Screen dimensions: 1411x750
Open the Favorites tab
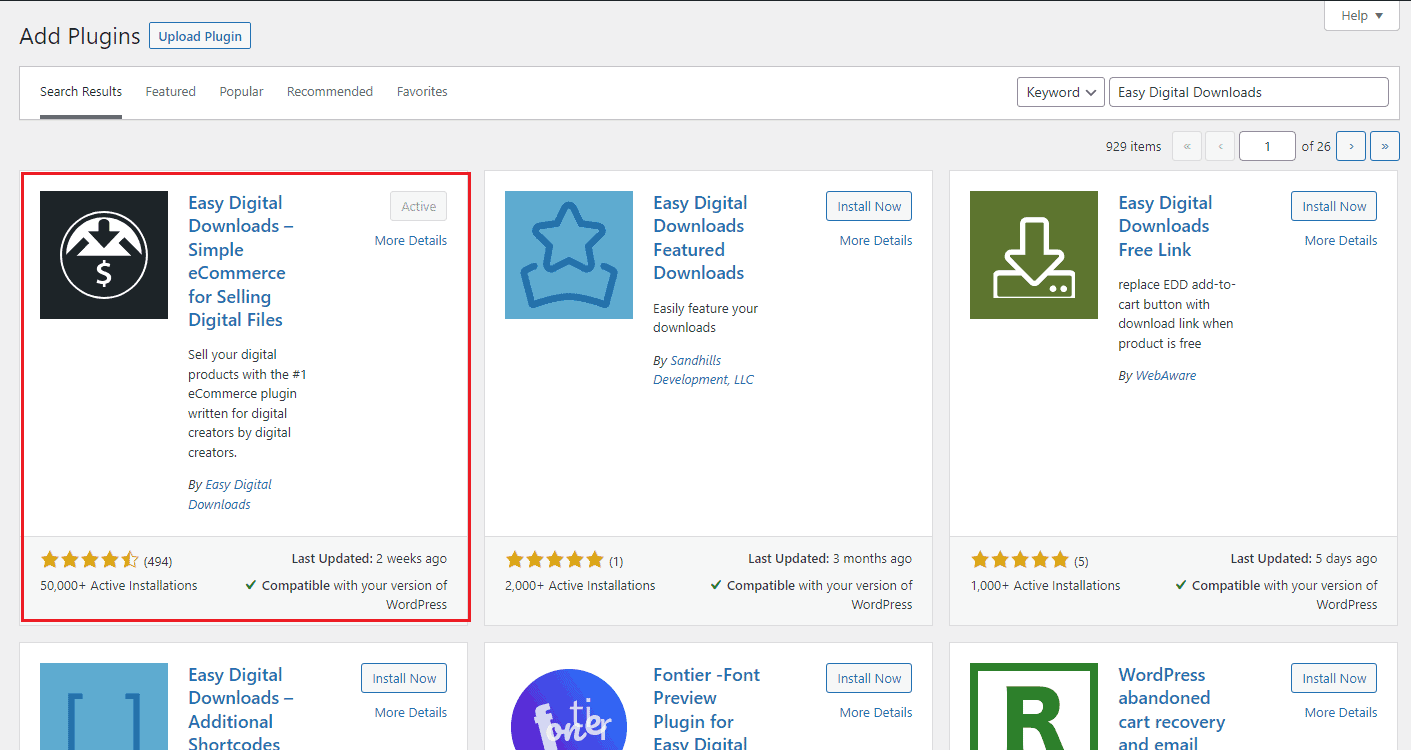click(x=422, y=92)
